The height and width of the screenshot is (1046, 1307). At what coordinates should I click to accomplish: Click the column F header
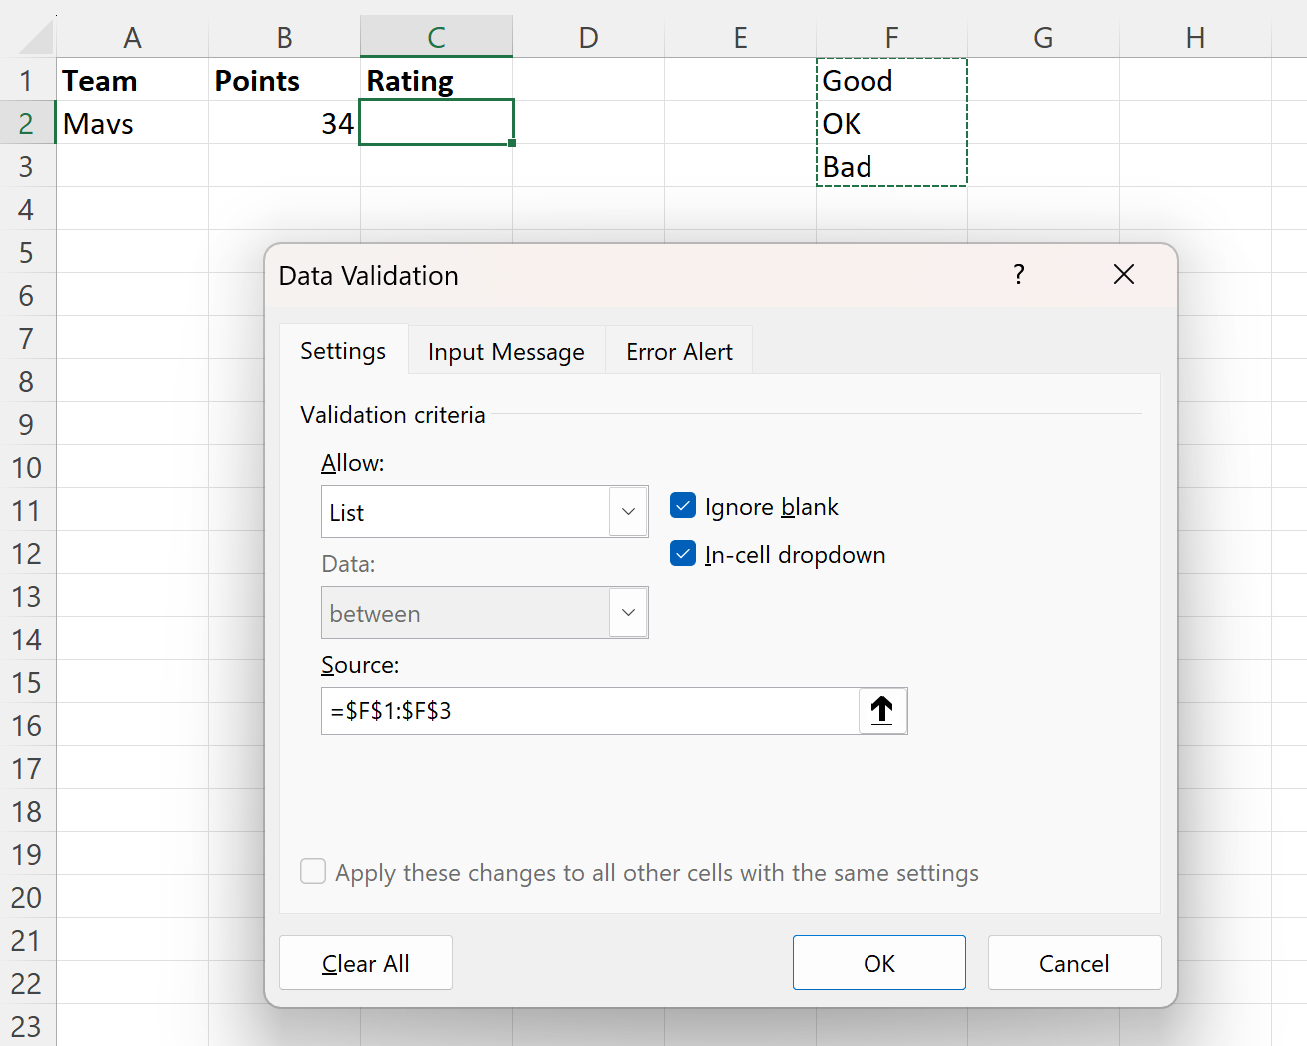(891, 36)
